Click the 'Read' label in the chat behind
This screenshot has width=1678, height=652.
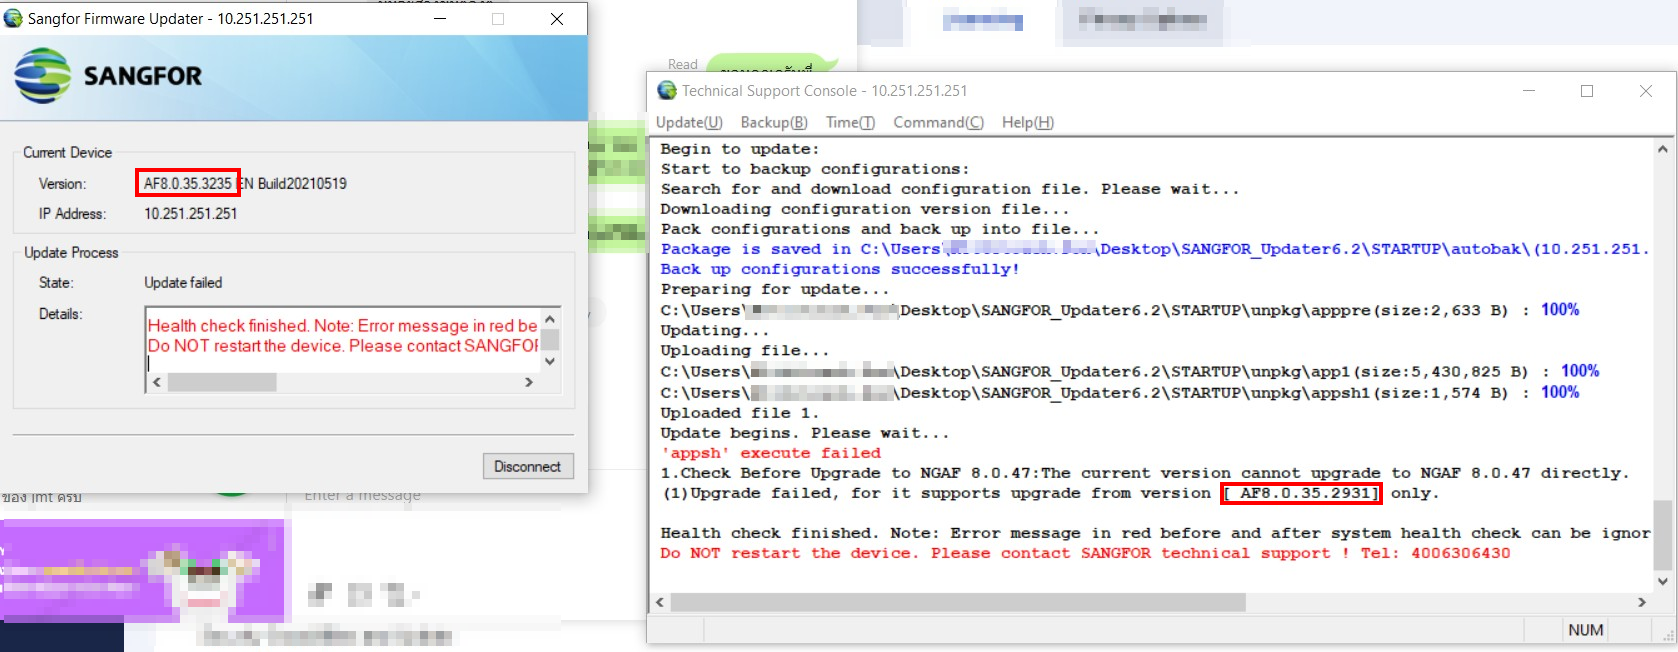click(683, 64)
